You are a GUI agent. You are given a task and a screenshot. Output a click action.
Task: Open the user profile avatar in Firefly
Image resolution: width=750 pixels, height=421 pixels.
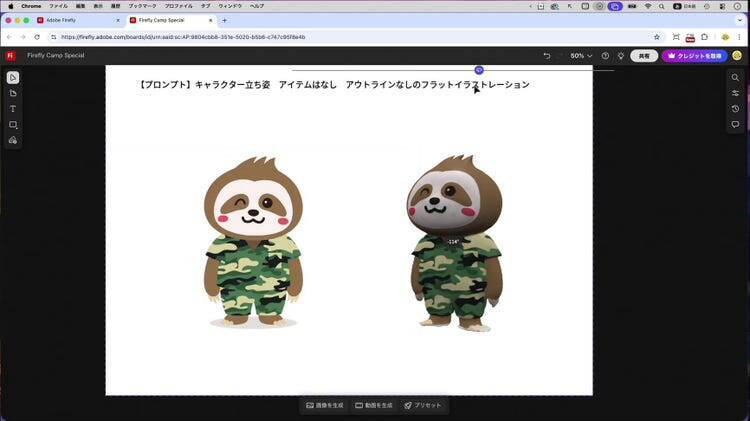pyautogui.click(x=737, y=55)
